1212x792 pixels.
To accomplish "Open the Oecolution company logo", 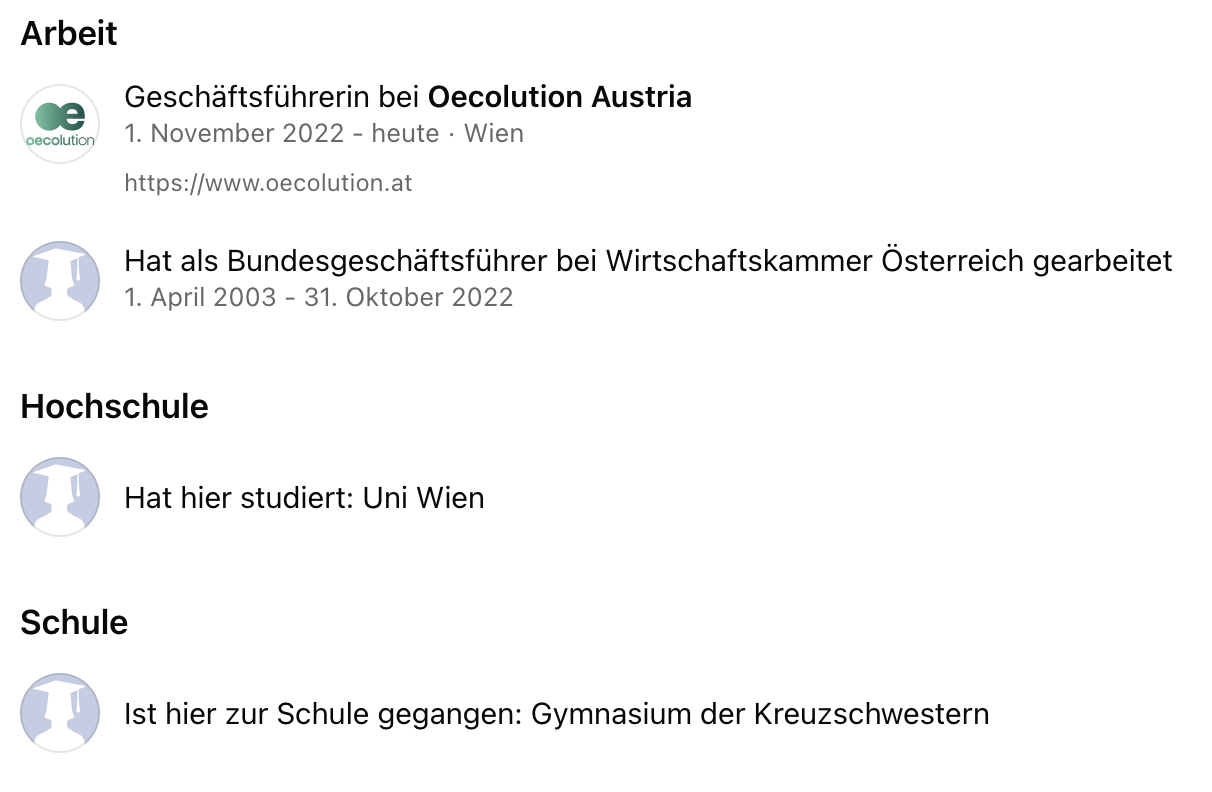I will [x=60, y=124].
